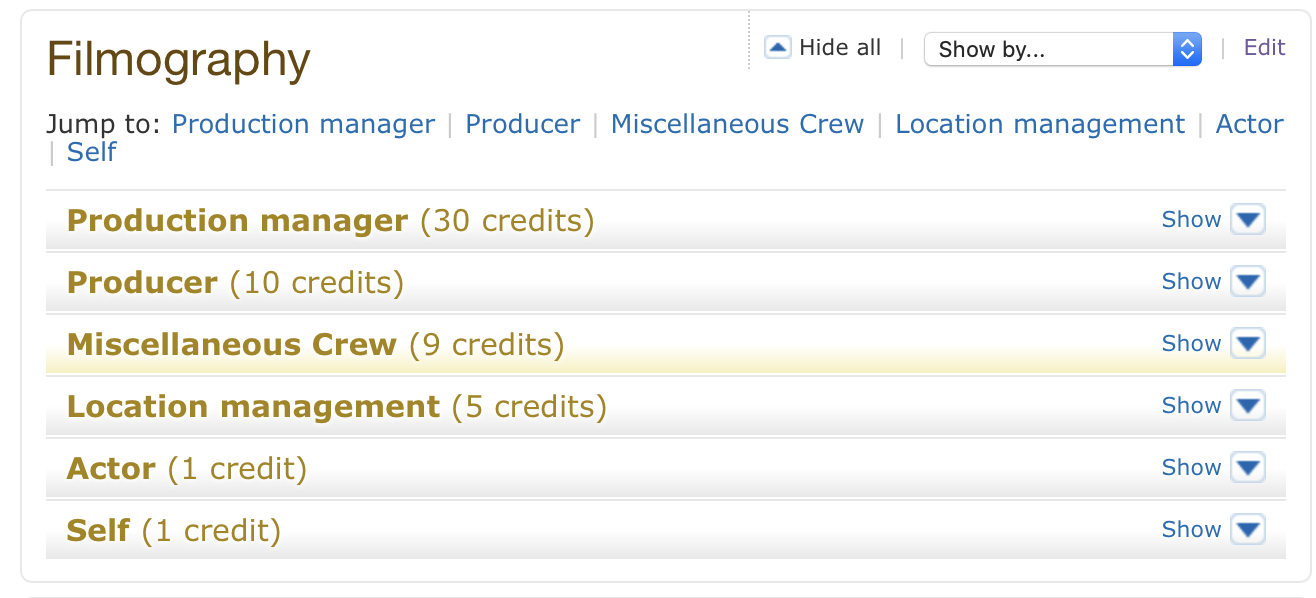The height and width of the screenshot is (598, 1316).
Task: Expand the Miscellaneous Crew 9 credits header
Action: (666, 344)
